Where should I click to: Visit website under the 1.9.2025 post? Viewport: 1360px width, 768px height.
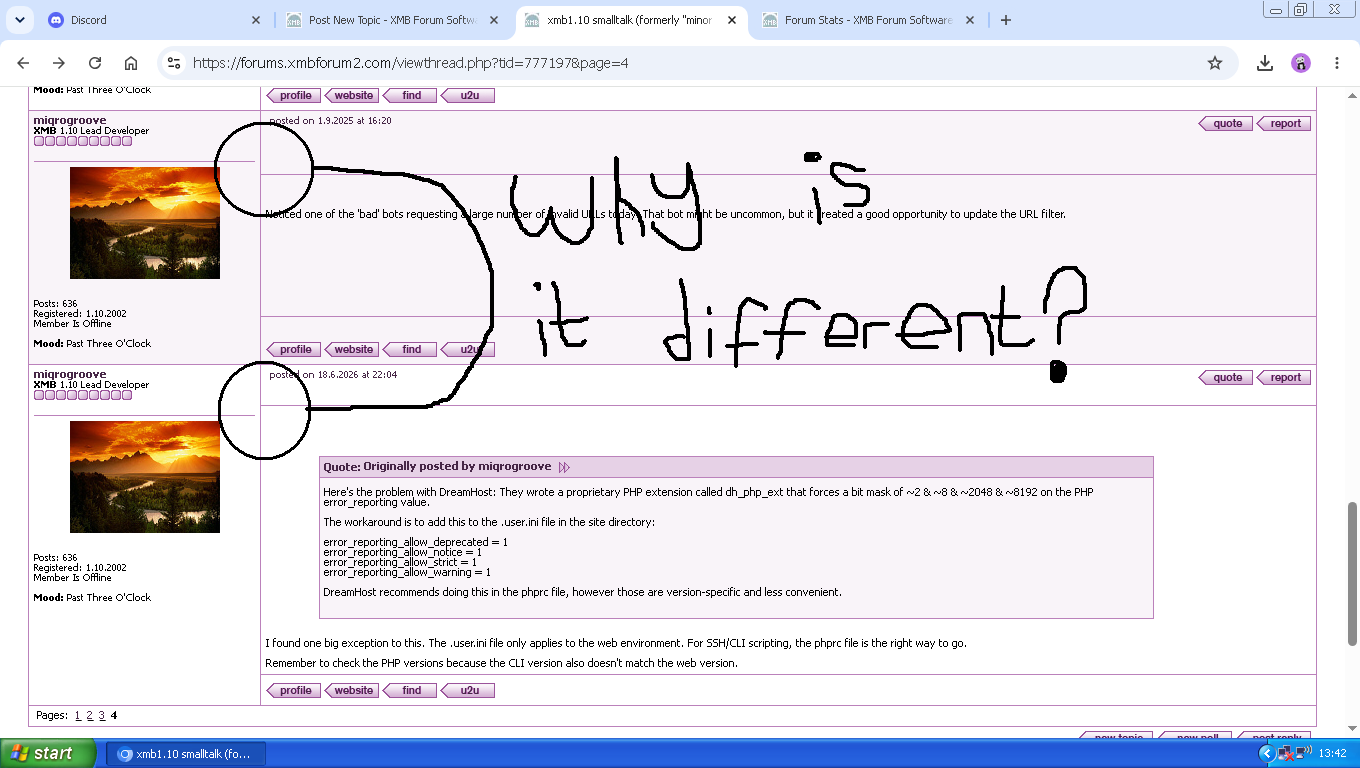[x=351, y=350]
